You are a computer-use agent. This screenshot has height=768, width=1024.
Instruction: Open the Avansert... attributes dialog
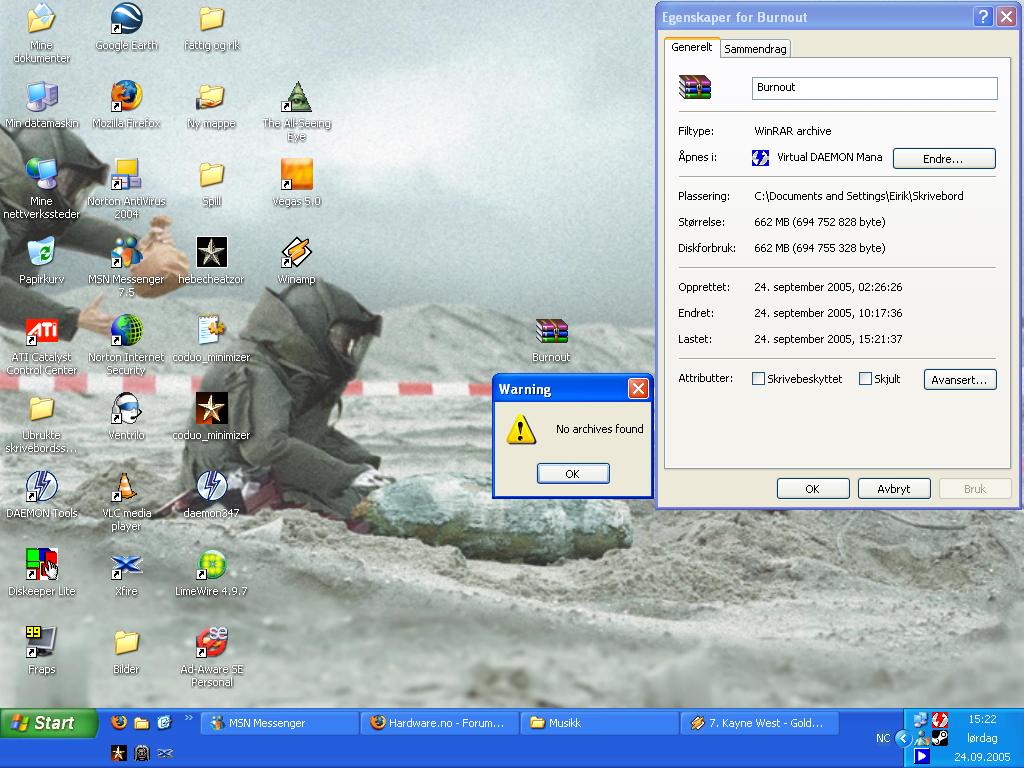point(960,379)
